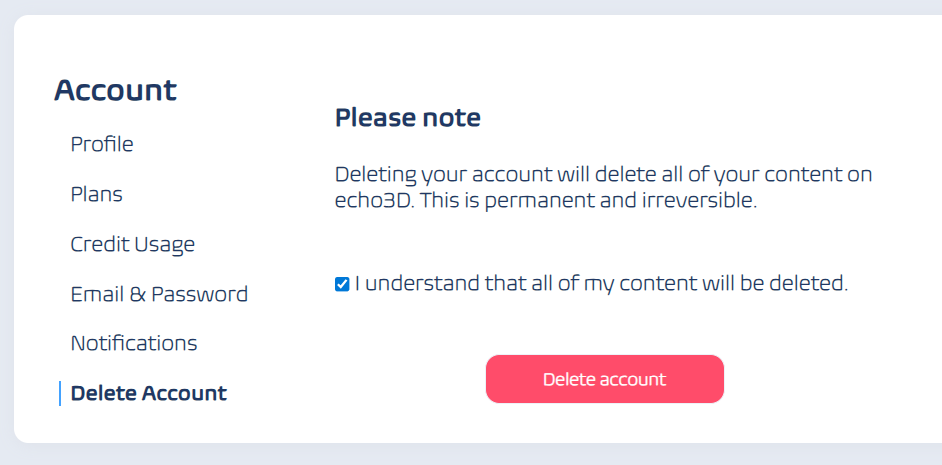Click the Account sidebar heading
The height and width of the screenshot is (465, 942).
(x=115, y=90)
